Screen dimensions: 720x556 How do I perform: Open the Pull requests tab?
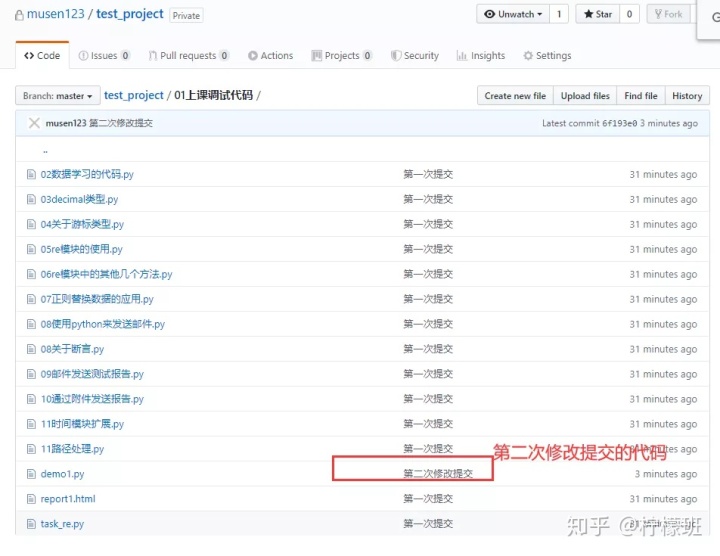188,56
